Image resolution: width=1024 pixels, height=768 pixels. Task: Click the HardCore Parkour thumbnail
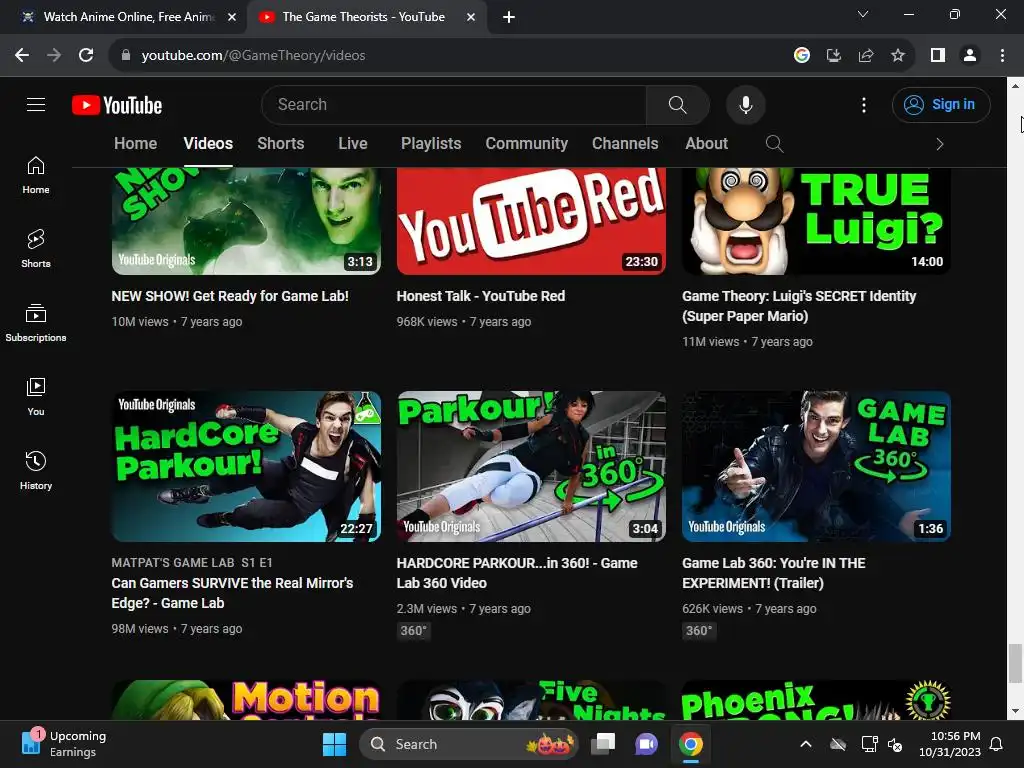[x=246, y=466]
